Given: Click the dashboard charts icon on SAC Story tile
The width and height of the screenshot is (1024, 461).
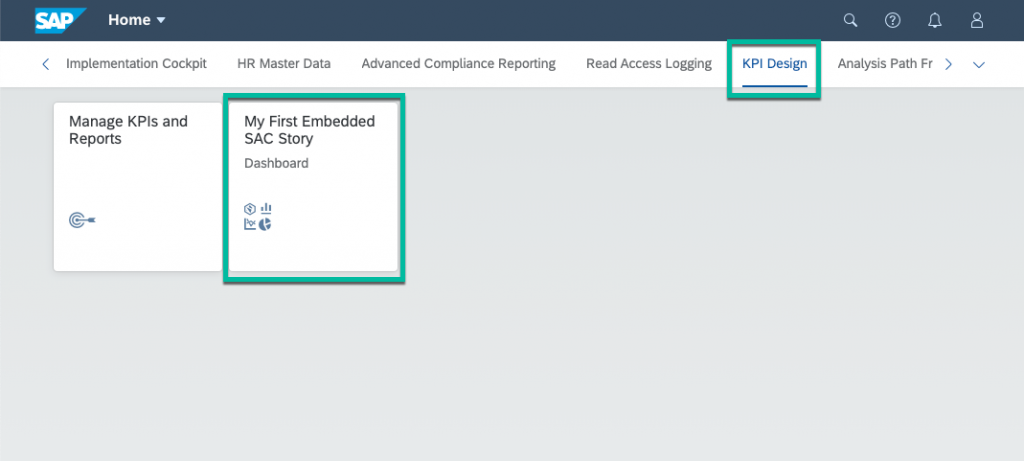Looking at the screenshot, I should pos(258,217).
